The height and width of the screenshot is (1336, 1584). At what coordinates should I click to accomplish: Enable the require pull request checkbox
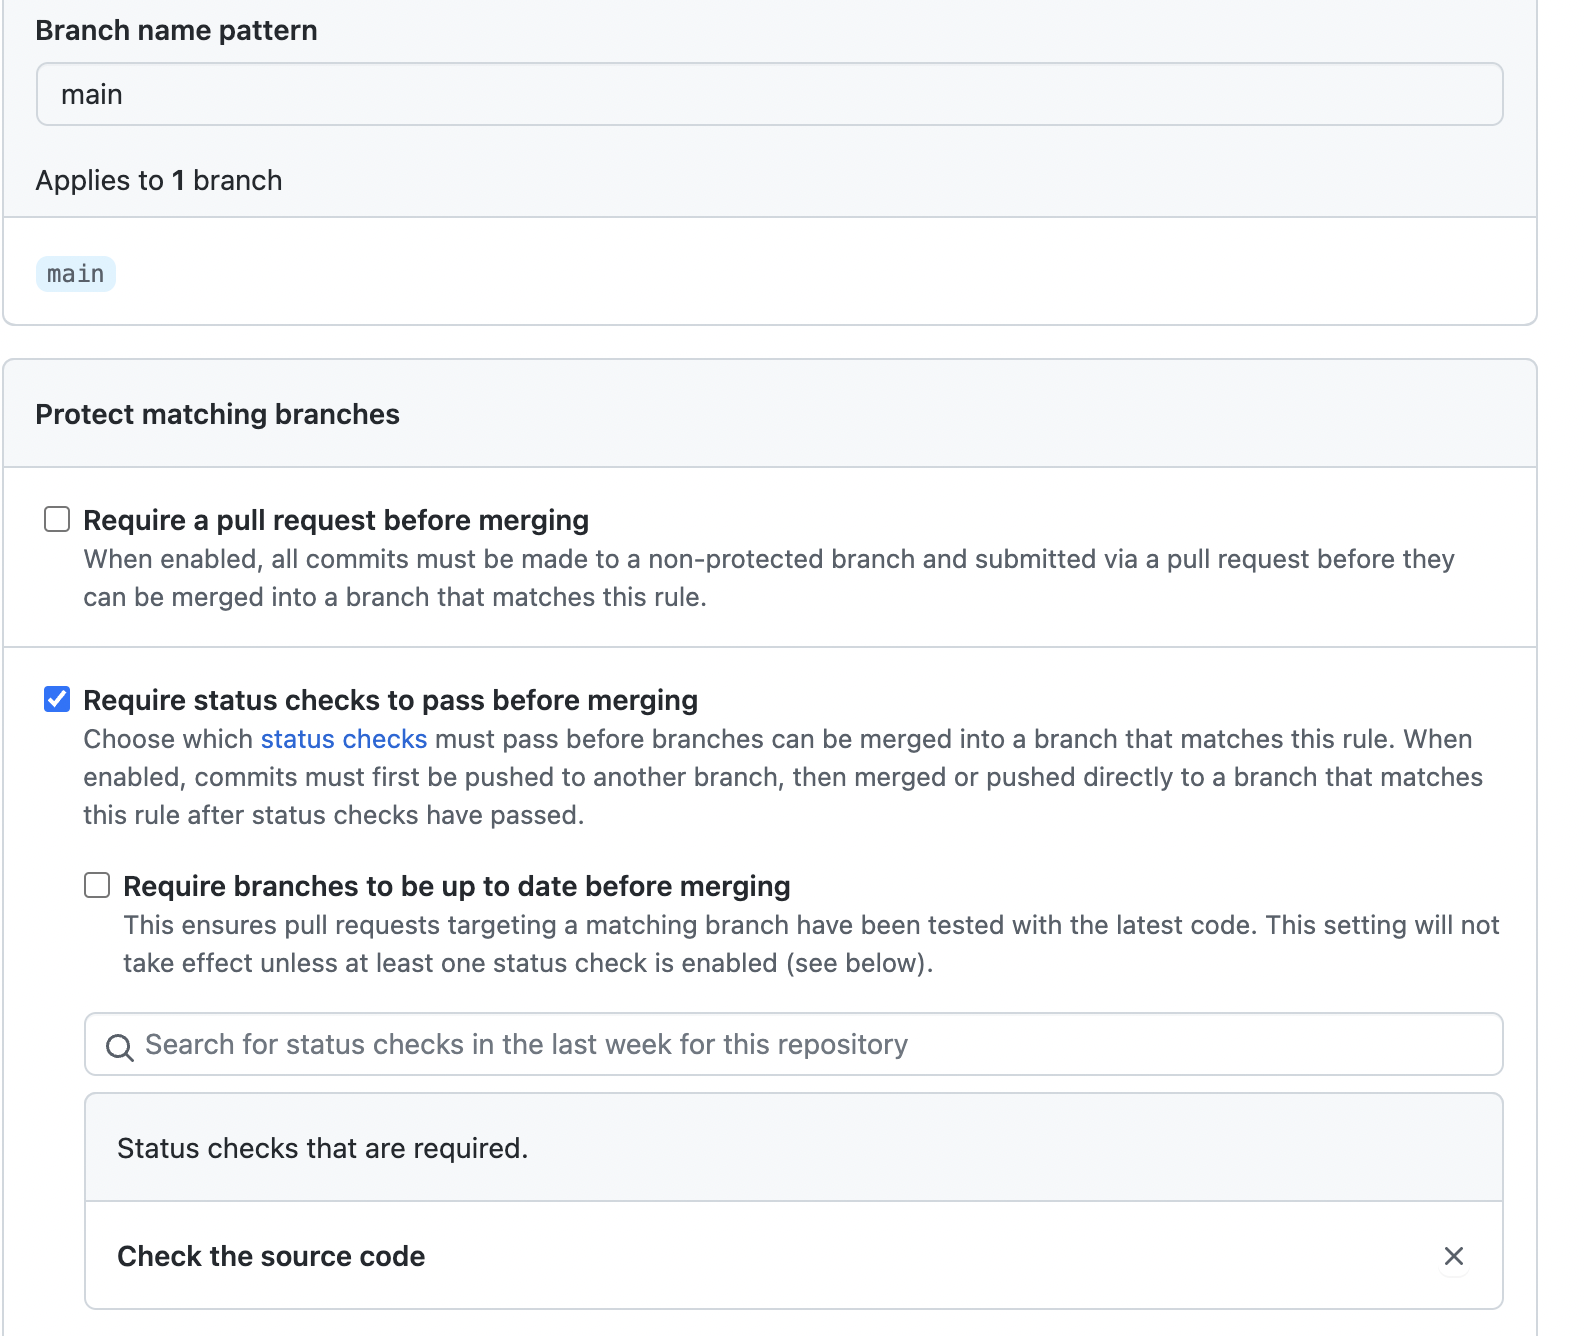coord(57,520)
